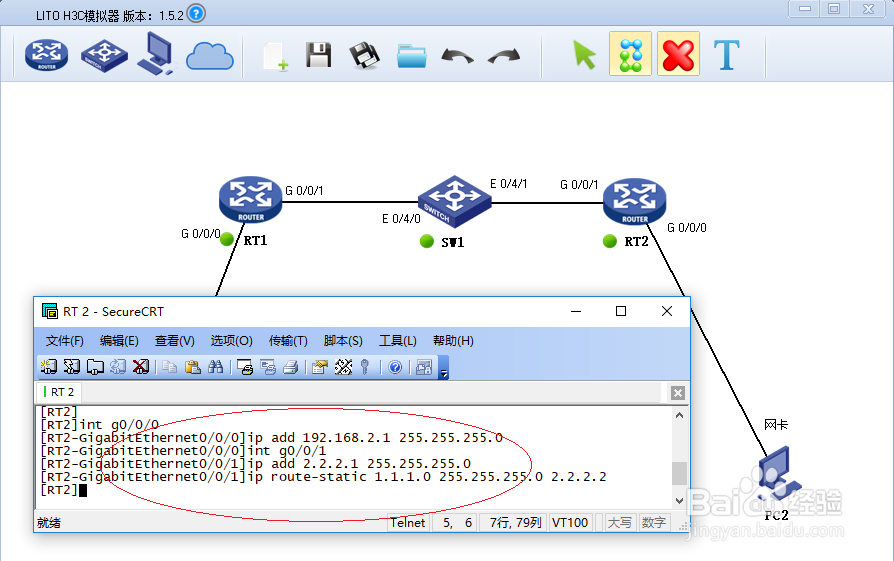This screenshot has height=561, width=894.
Task: Toggle the connect-link tool with green nodes
Action: (x=631, y=54)
